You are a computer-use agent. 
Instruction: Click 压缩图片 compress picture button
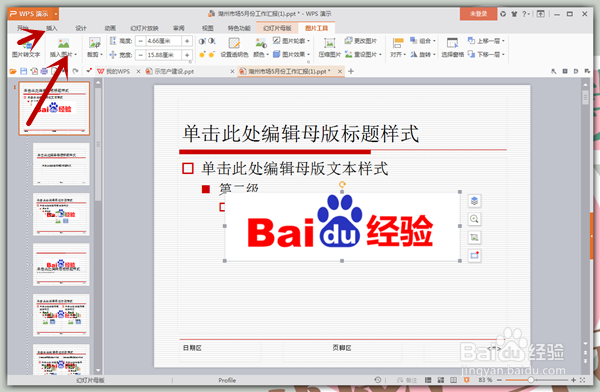[x=329, y=48]
